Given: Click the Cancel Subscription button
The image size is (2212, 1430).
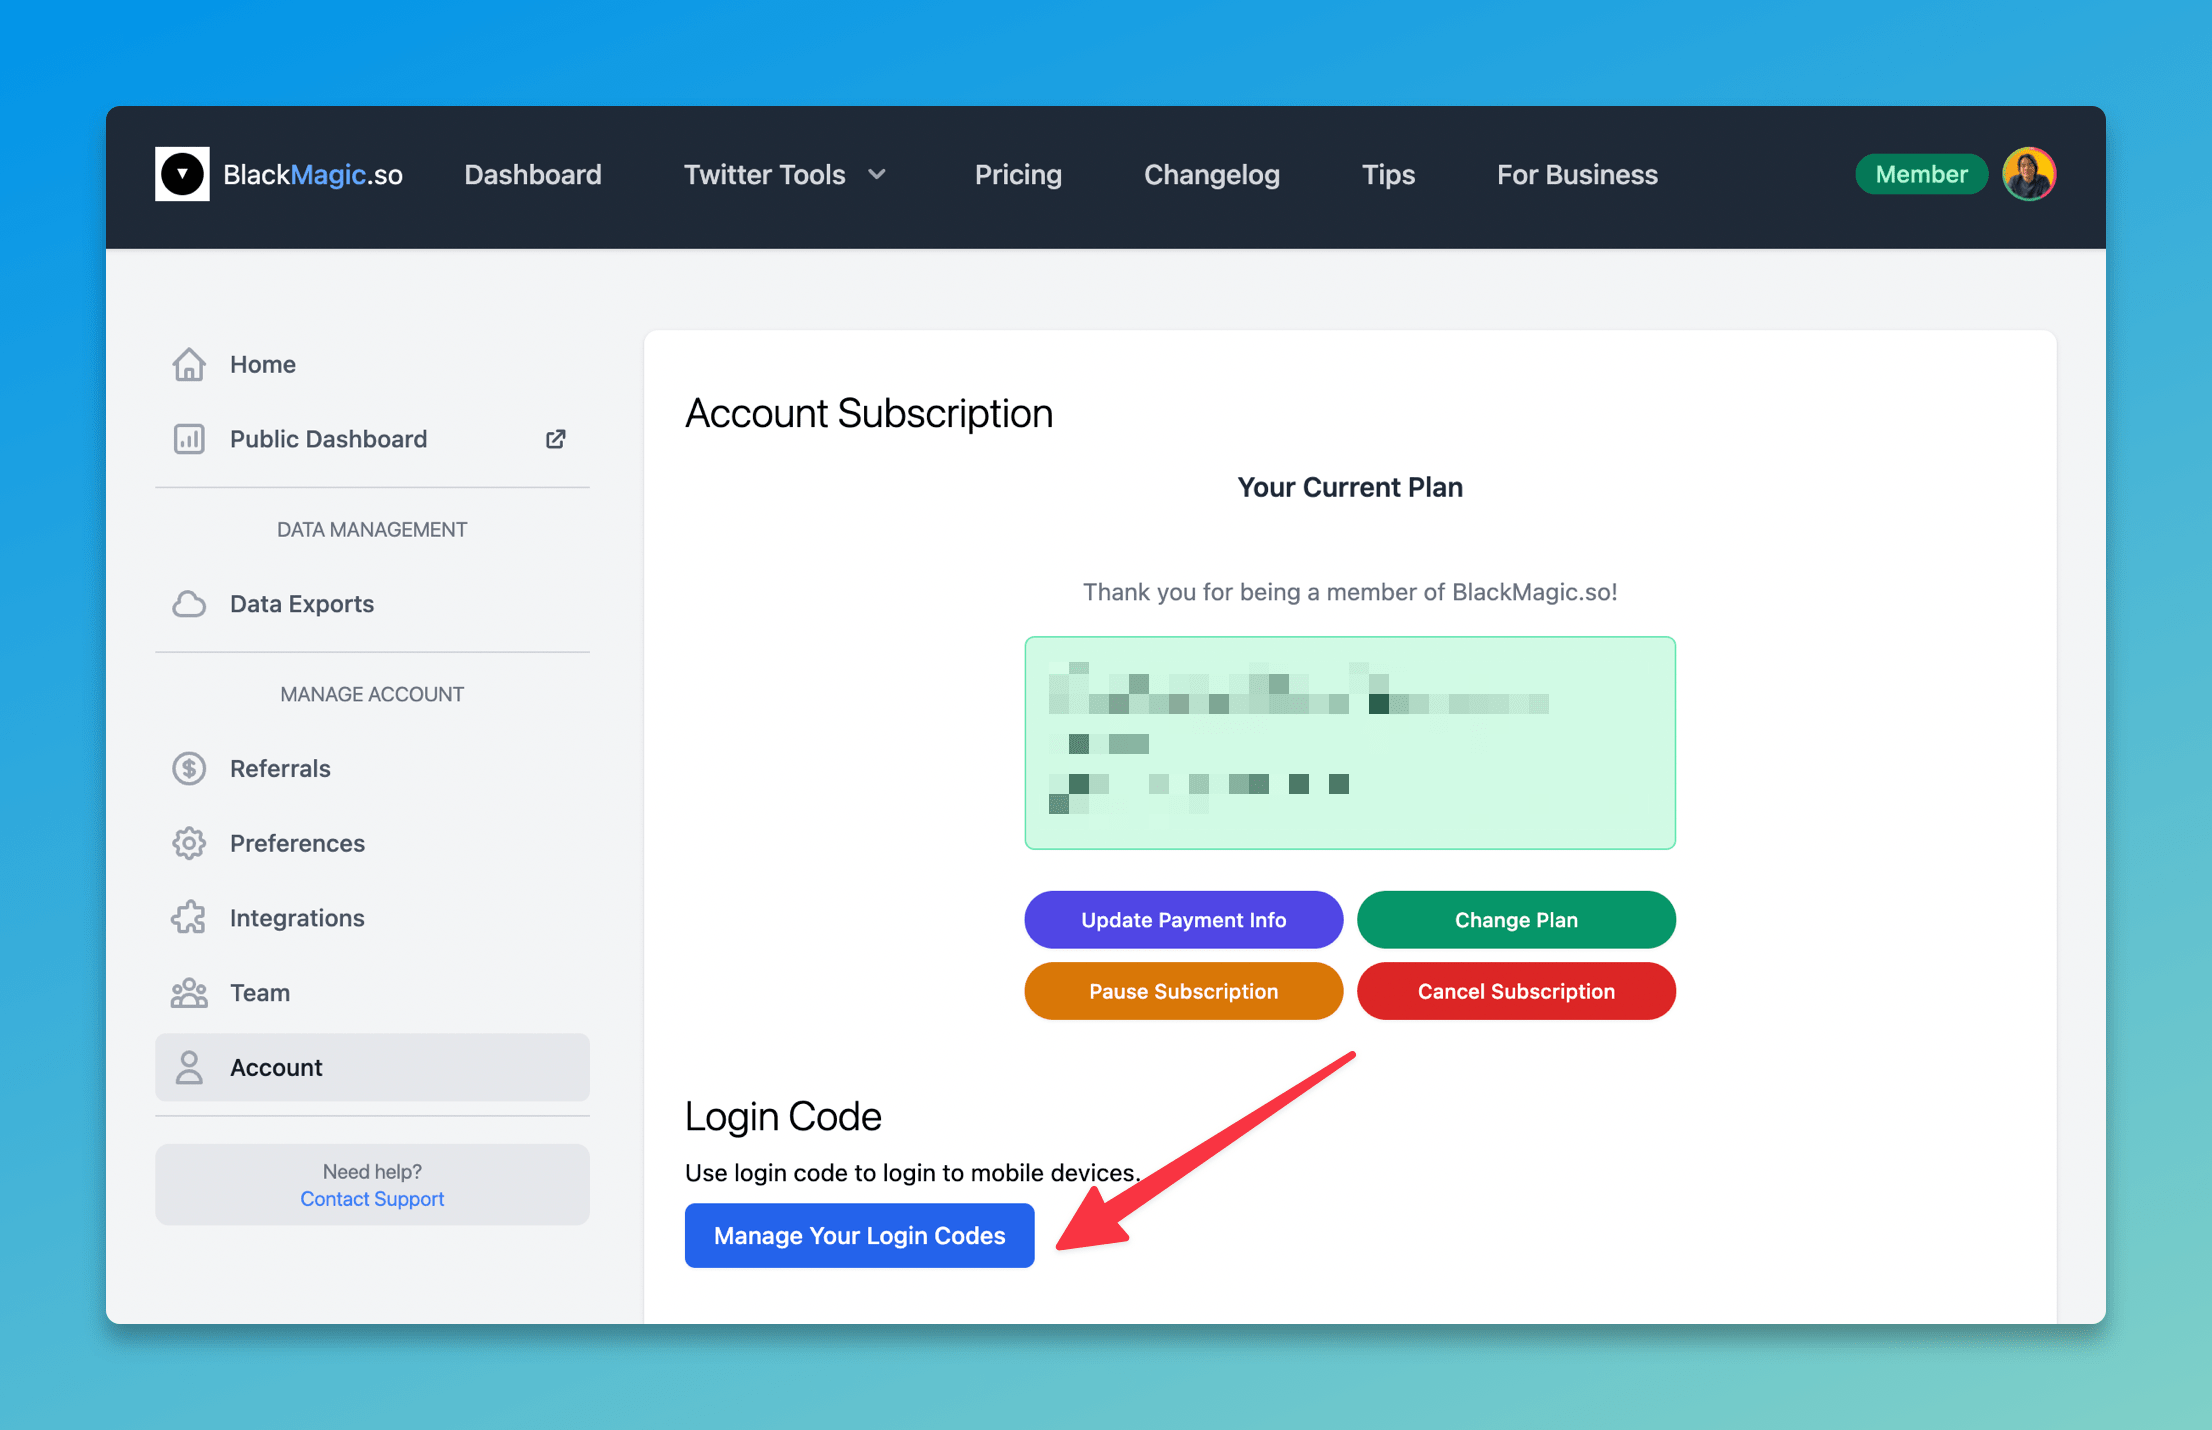Looking at the screenshot, I should pos(1516,991).
